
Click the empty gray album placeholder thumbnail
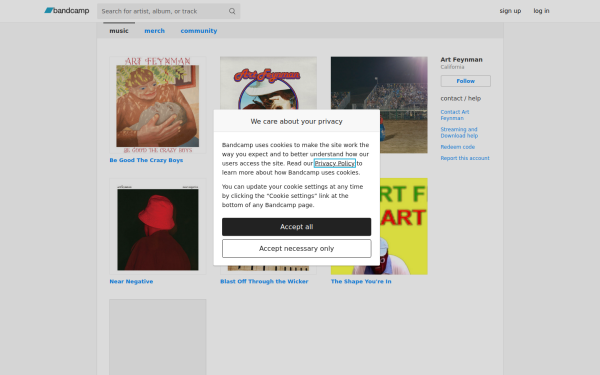pos(158,337)
